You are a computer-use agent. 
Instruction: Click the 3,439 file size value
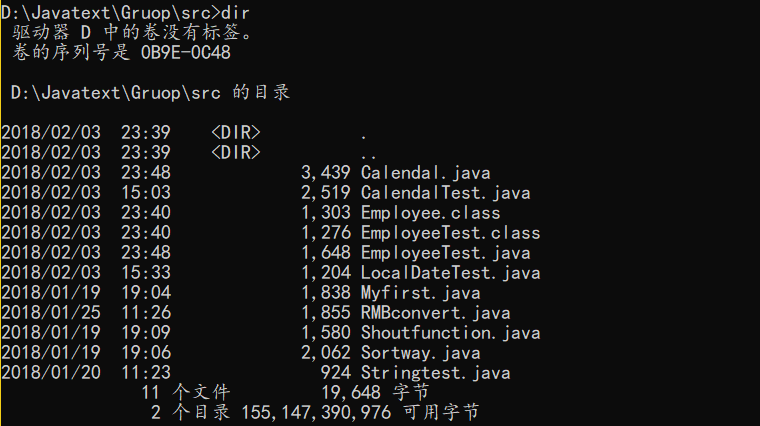326,173
